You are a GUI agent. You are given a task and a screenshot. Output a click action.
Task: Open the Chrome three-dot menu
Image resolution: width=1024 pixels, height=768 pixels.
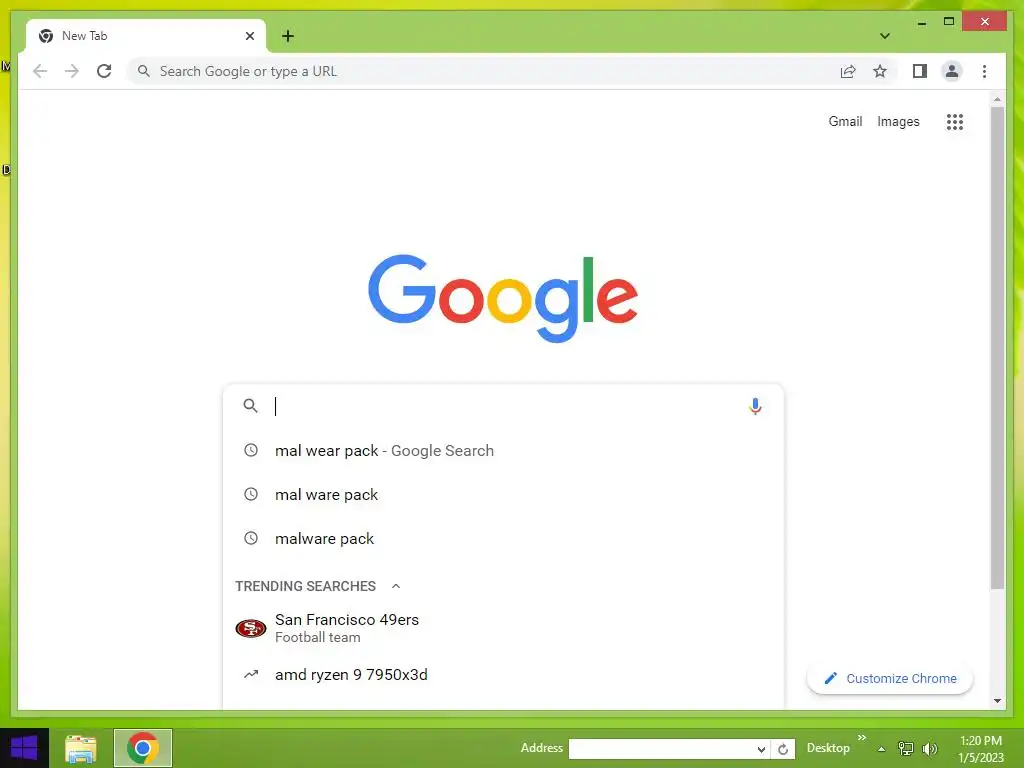click(x=984, y=71)
